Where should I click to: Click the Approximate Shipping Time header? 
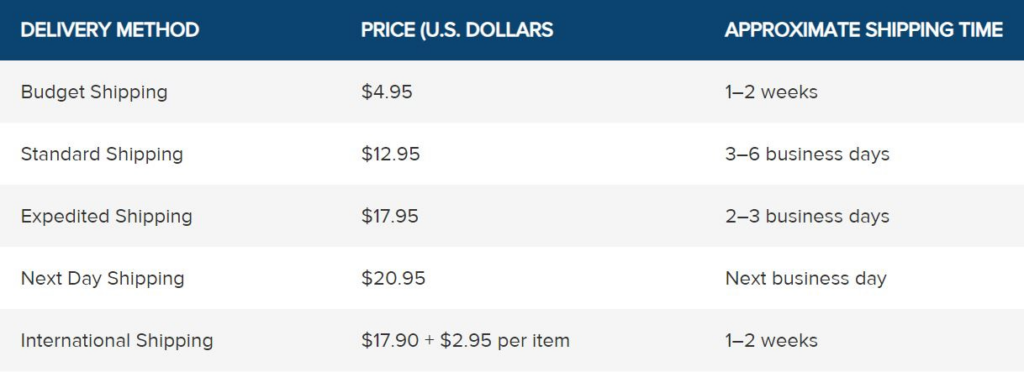[x=864, y=30]
